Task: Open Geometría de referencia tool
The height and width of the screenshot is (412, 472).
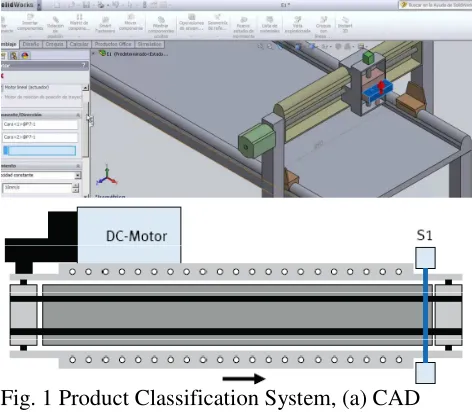Action: pyautogui.click(x=217, y=23)
